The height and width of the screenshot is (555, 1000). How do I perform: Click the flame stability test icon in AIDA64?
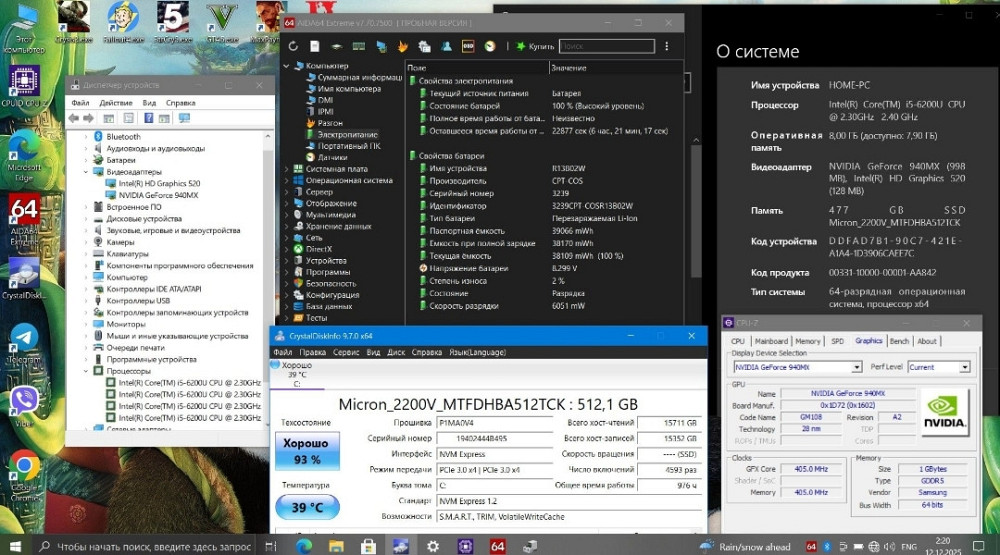tap(403, 46)
